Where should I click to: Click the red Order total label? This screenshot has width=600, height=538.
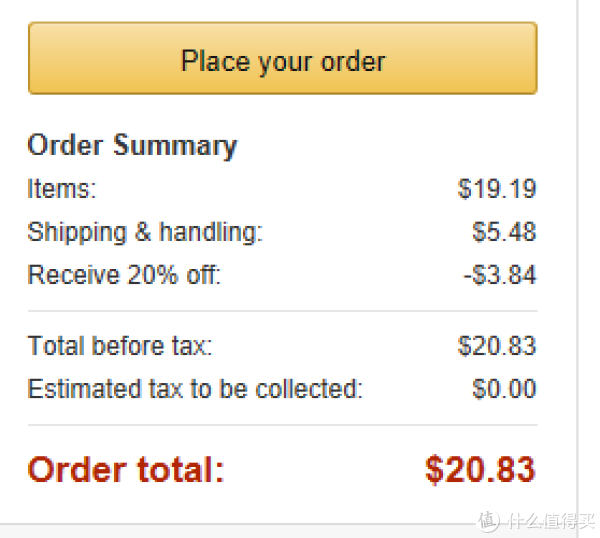pos(126,470)
